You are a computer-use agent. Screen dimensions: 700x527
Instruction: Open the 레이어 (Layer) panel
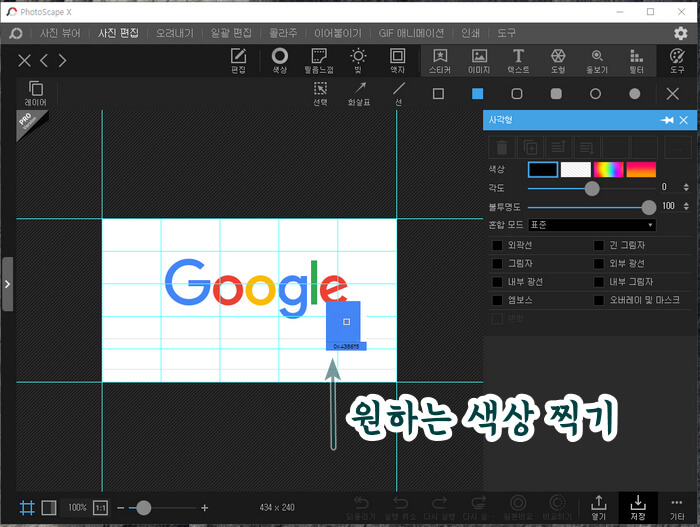point(35,93)
